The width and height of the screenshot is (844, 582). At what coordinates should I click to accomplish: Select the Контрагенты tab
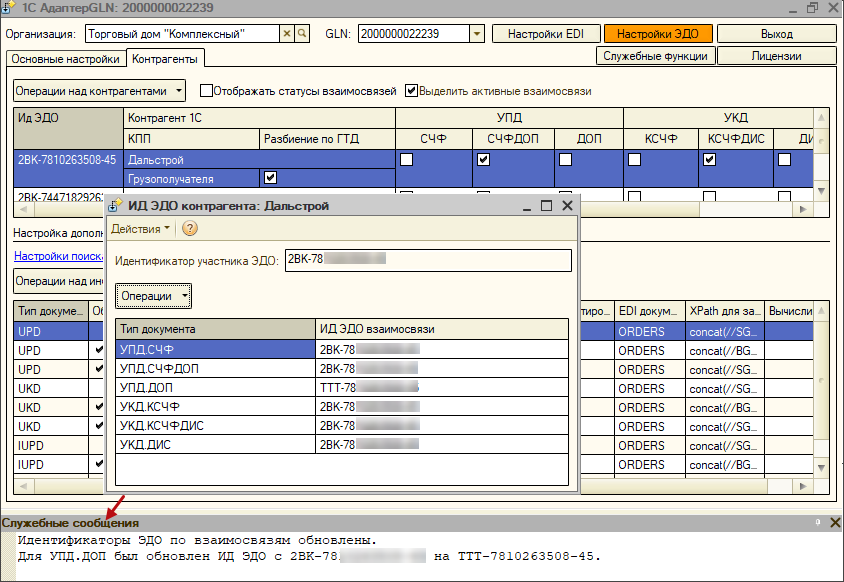click(165, 59)
